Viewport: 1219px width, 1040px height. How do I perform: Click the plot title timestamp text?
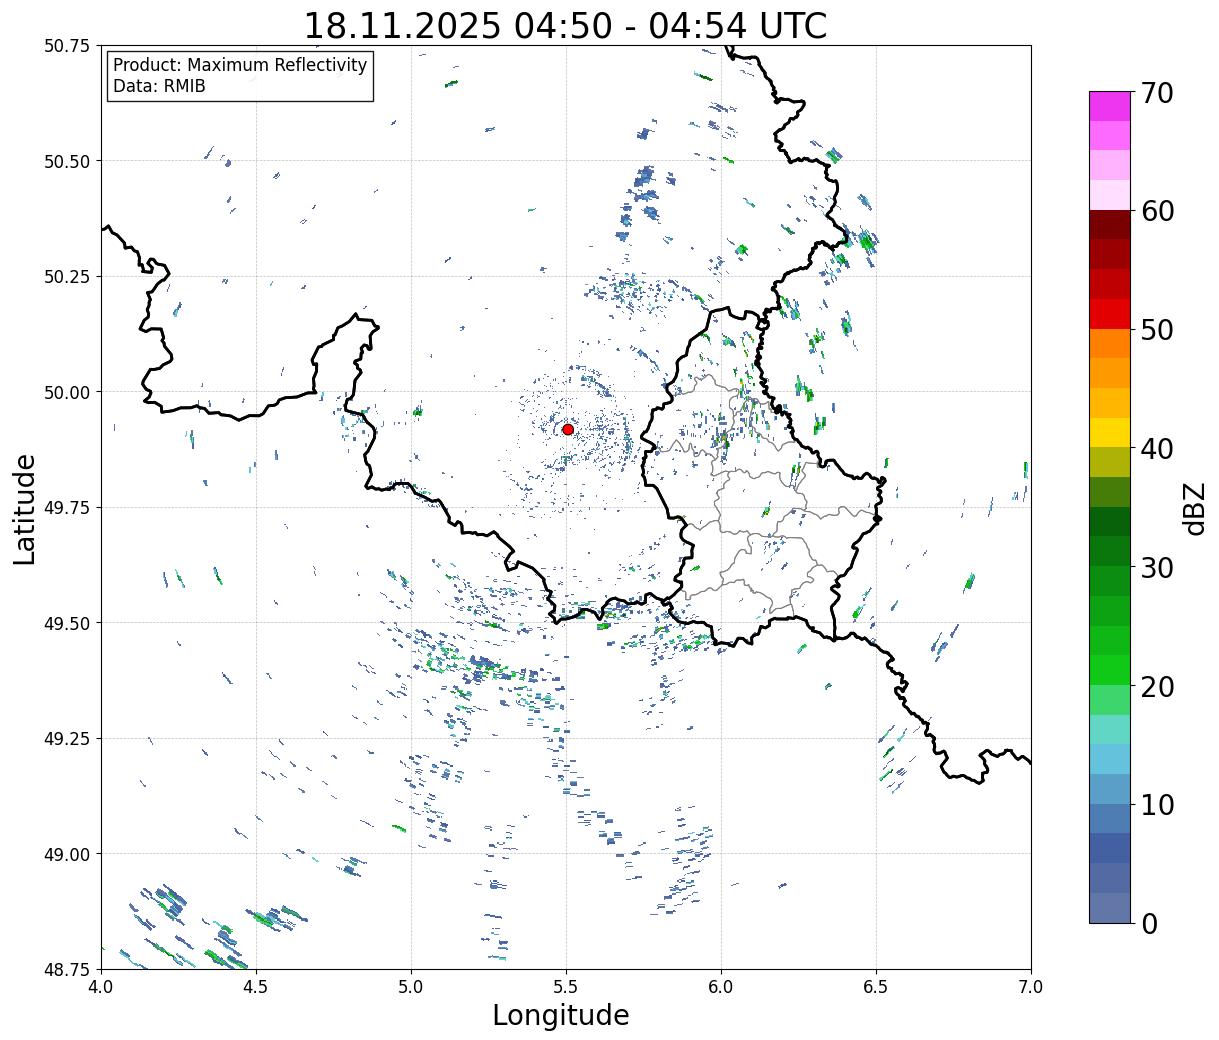click(565, 25)
